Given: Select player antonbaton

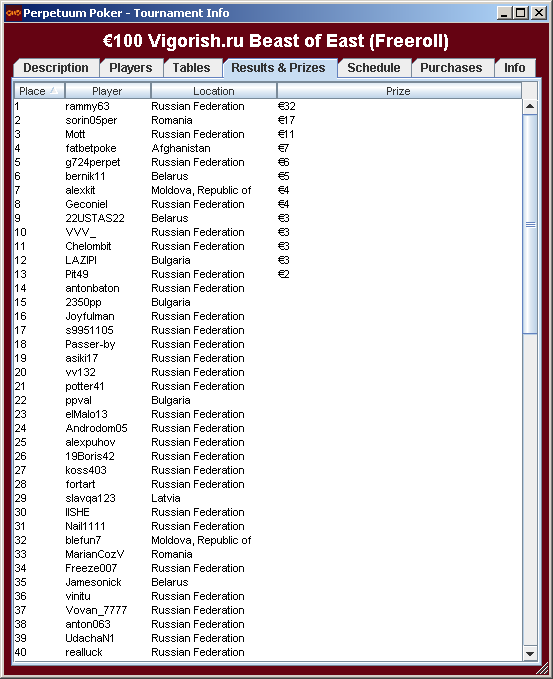Looking at the screenshot, I should click(x=92, y=288).
